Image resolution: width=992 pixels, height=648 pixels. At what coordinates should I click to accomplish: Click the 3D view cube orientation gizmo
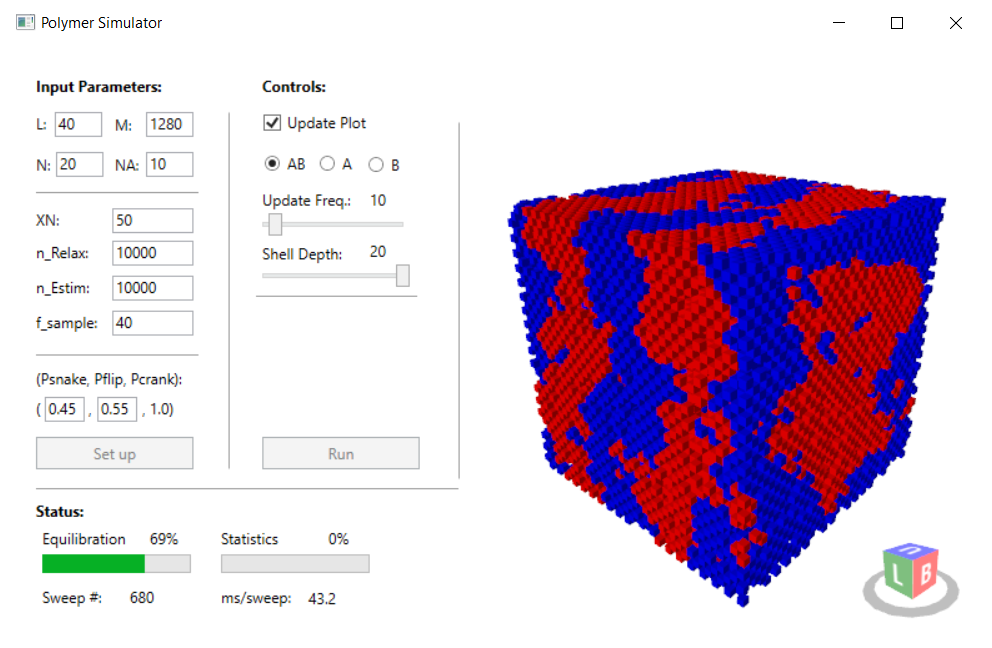pyautogui.click(x=909, y=575)
